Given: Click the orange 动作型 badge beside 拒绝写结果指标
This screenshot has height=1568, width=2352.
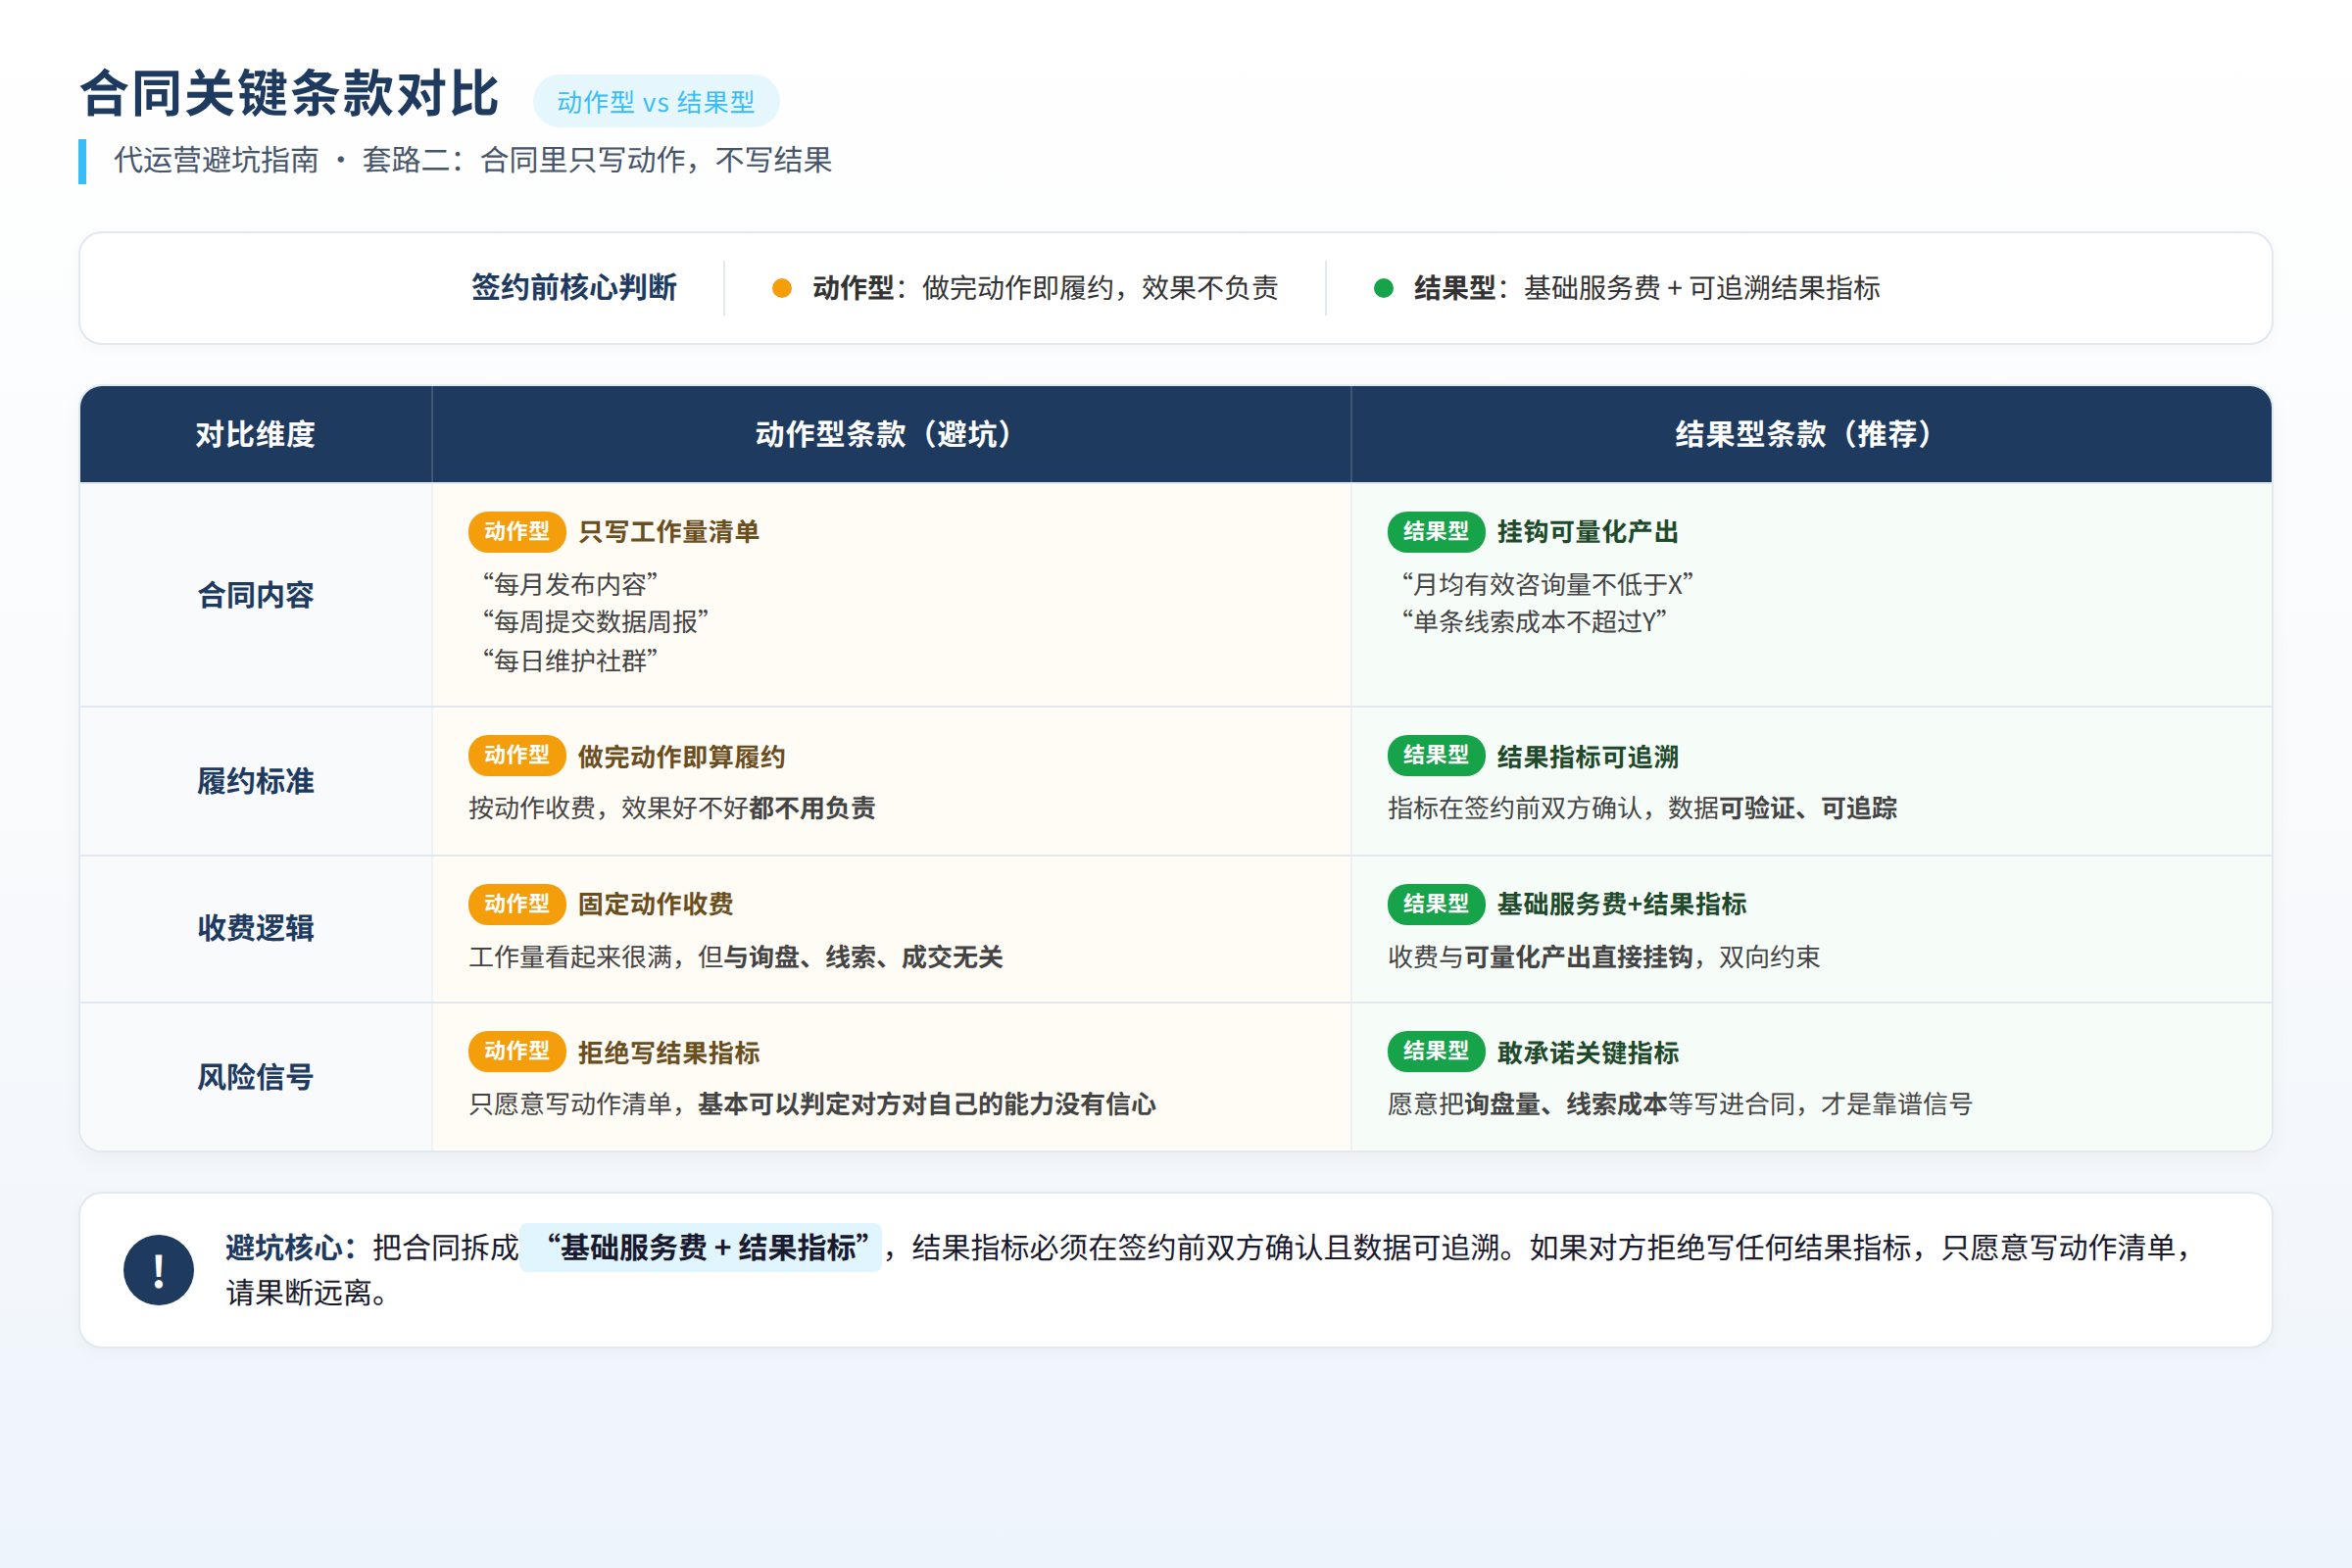Looking at the screenshot, I should 517,1051.
